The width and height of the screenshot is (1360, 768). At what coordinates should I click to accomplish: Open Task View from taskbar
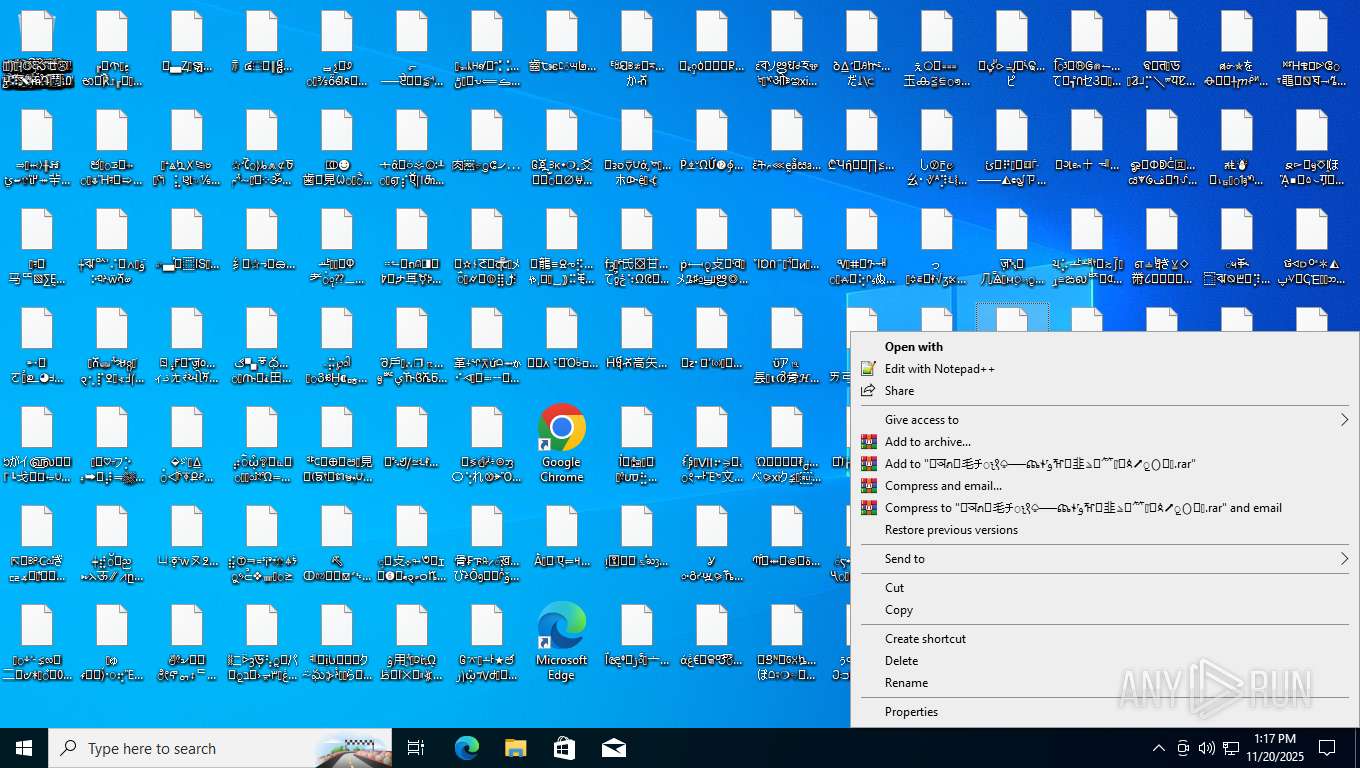coord(416,748)
